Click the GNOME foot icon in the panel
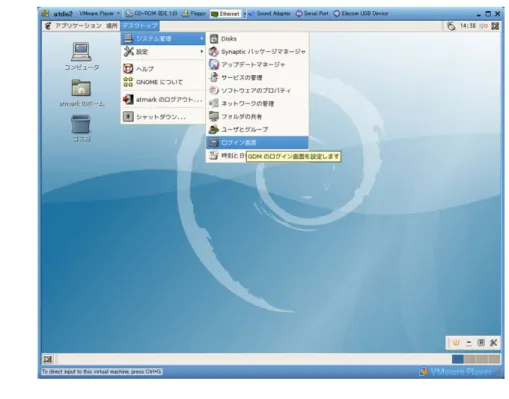 48,26
